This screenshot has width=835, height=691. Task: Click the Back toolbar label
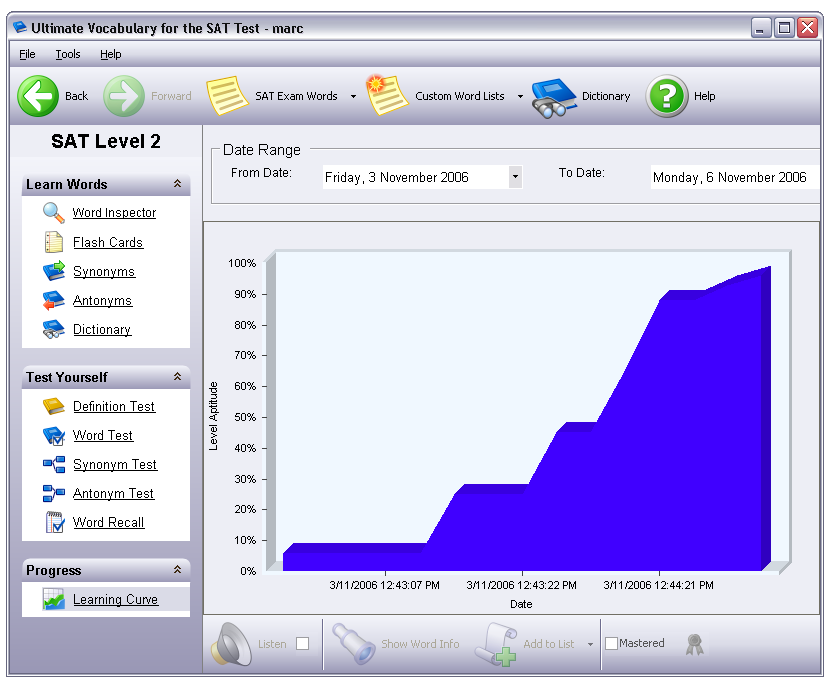[77, 96]
